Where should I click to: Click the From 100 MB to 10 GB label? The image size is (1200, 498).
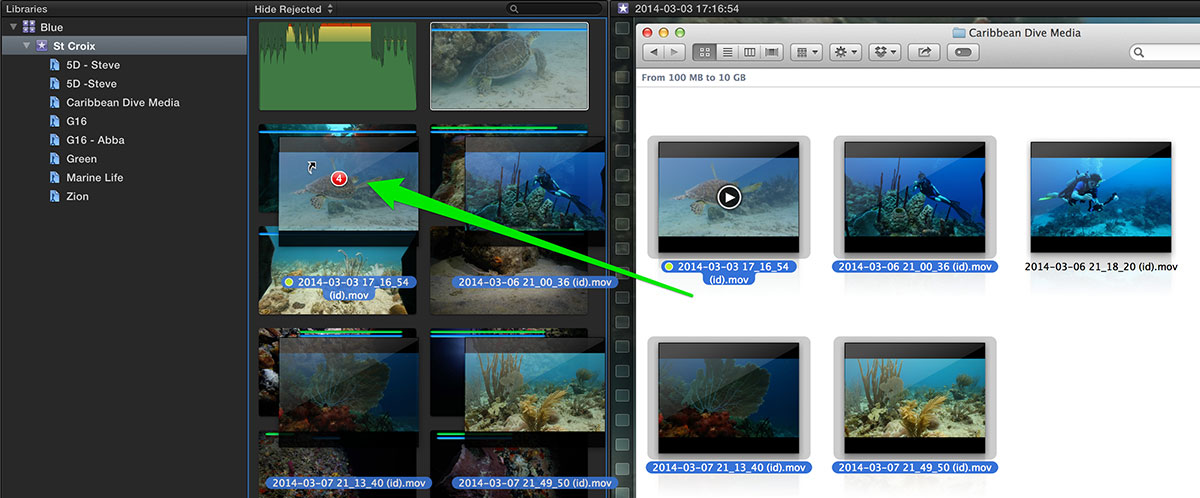click(694, 77)
